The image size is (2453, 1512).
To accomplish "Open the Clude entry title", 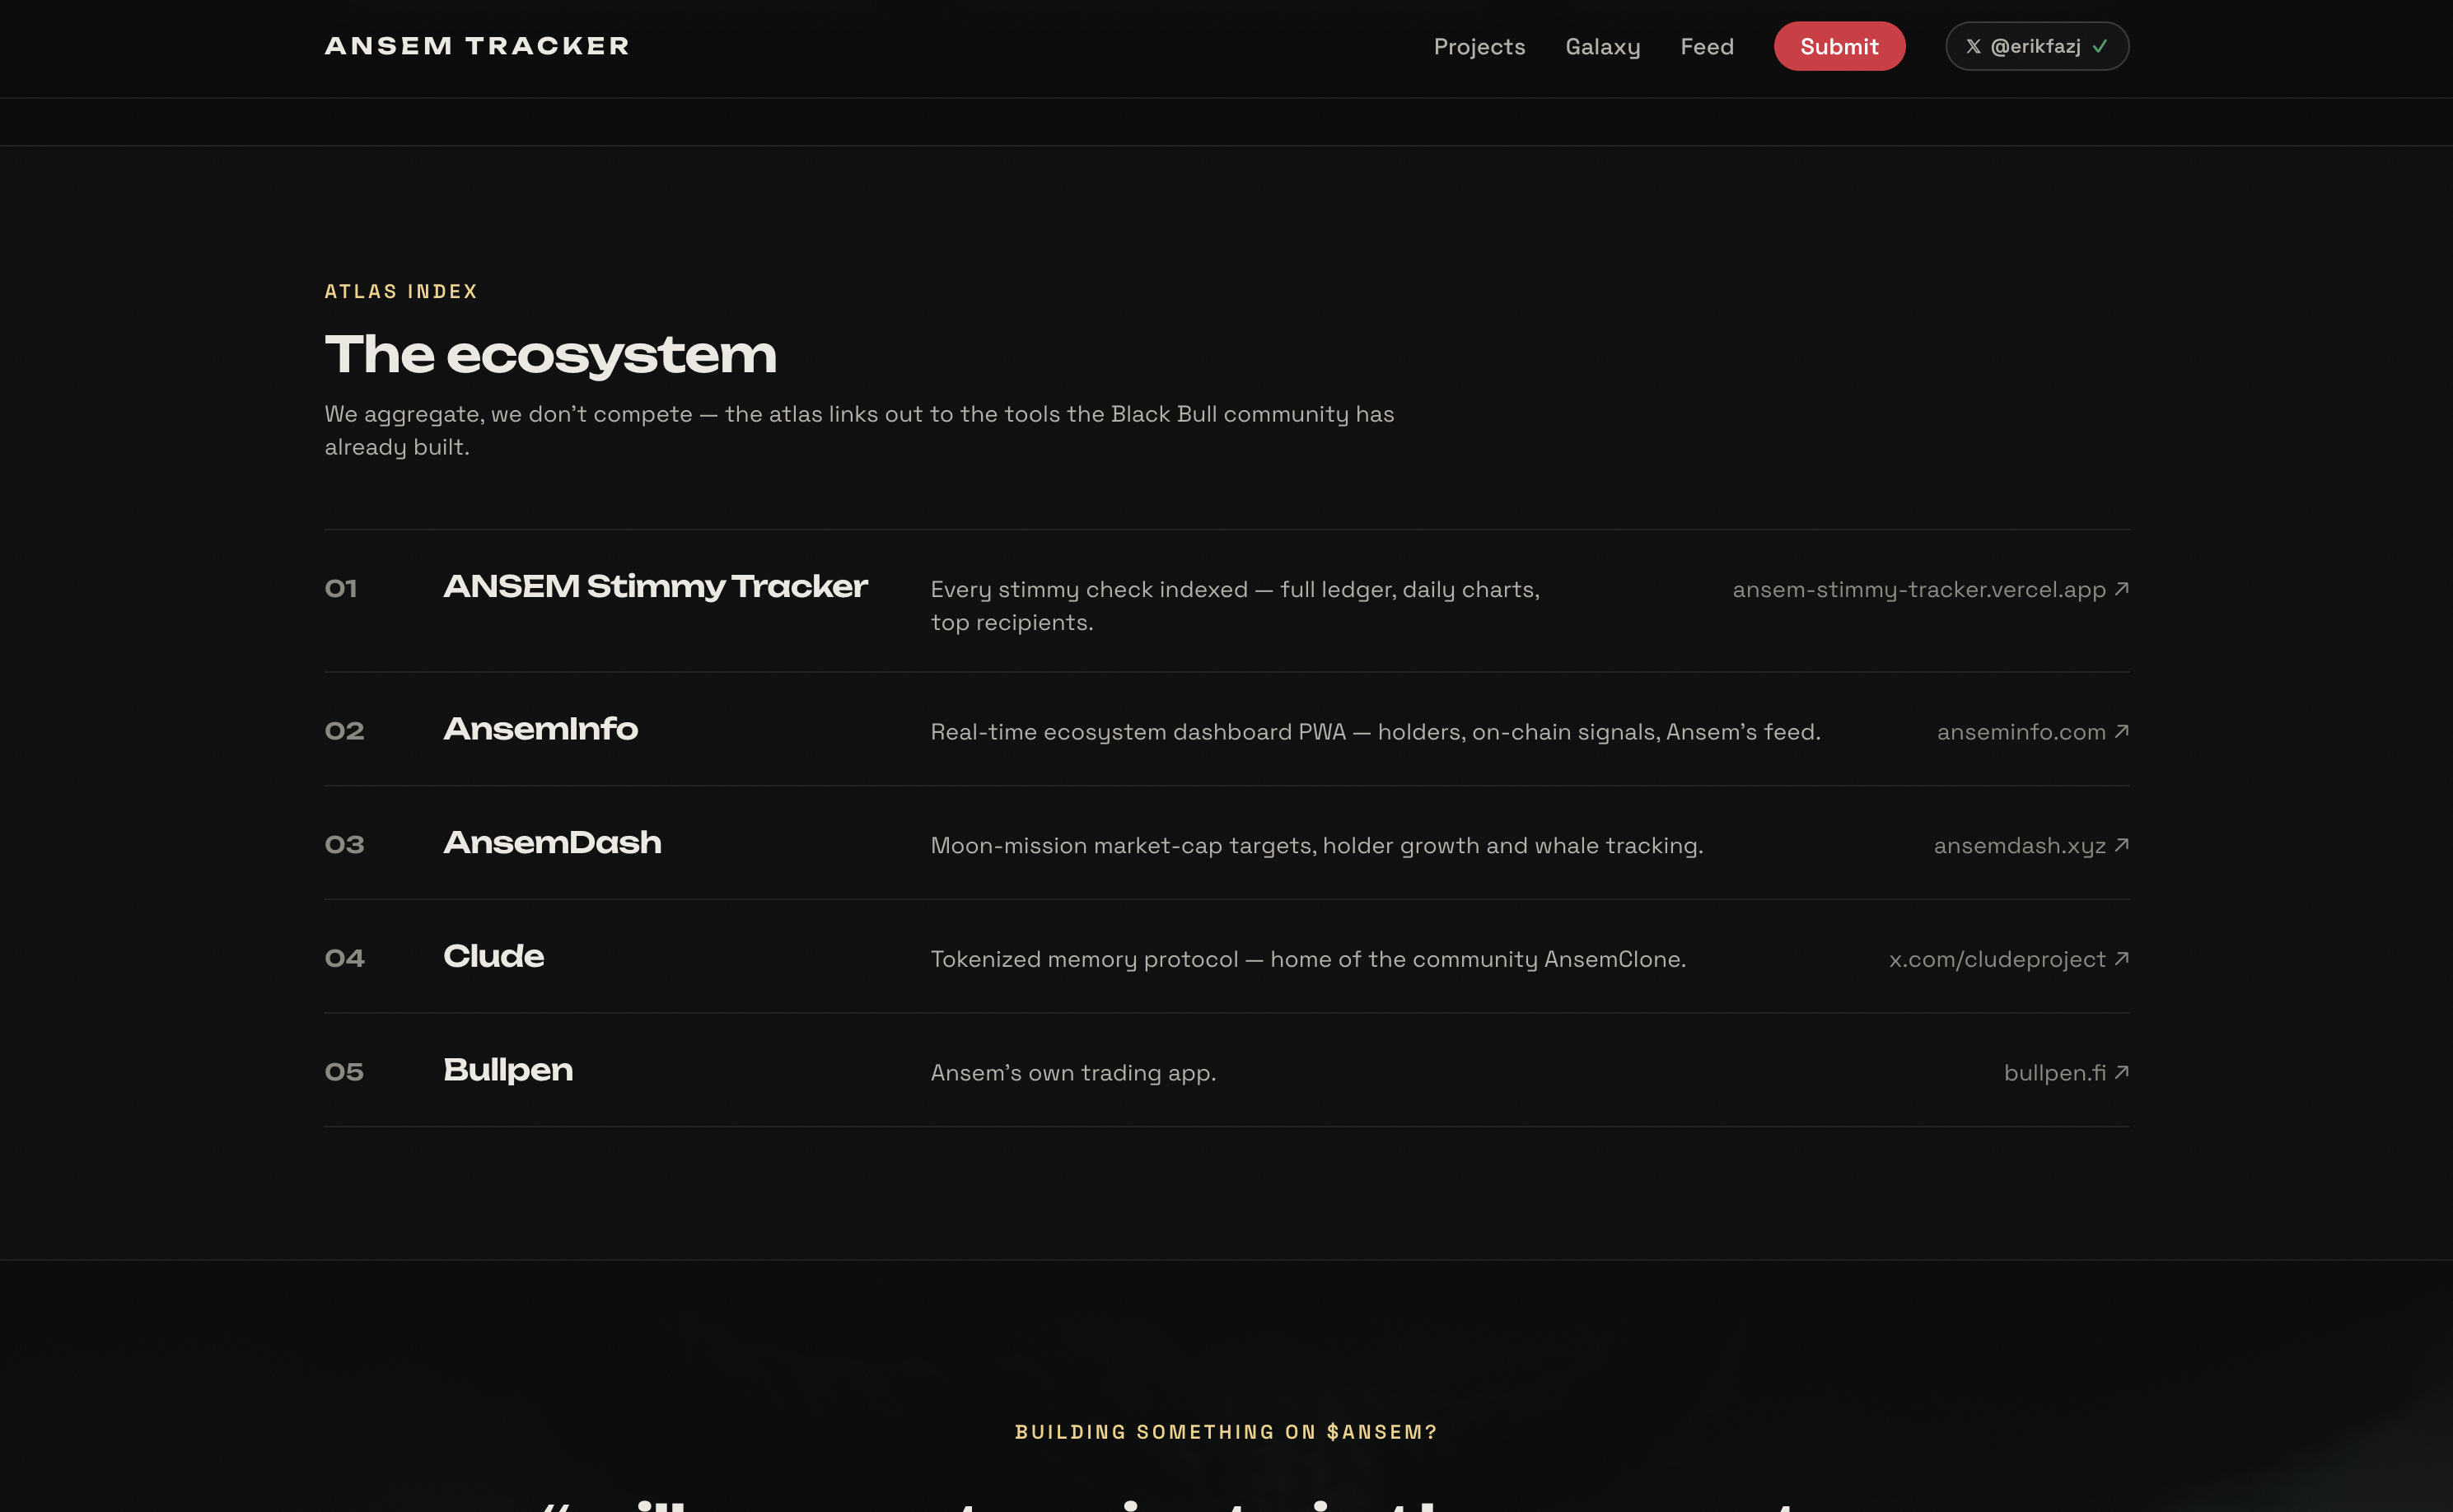I will pyautogui.click(x=493, y=956).
